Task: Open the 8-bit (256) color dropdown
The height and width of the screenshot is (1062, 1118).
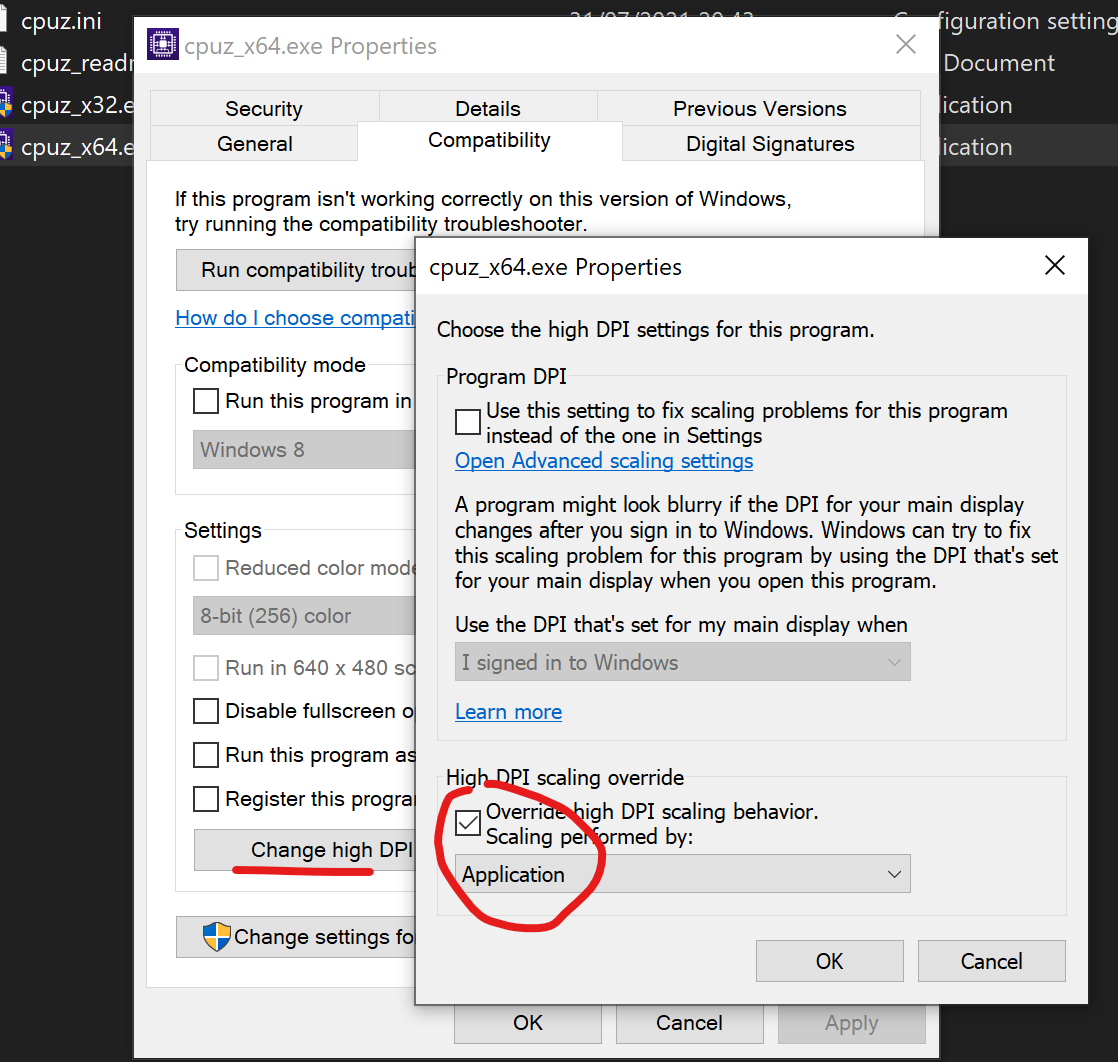Action: pyautogui.click(x=304, y=616)
